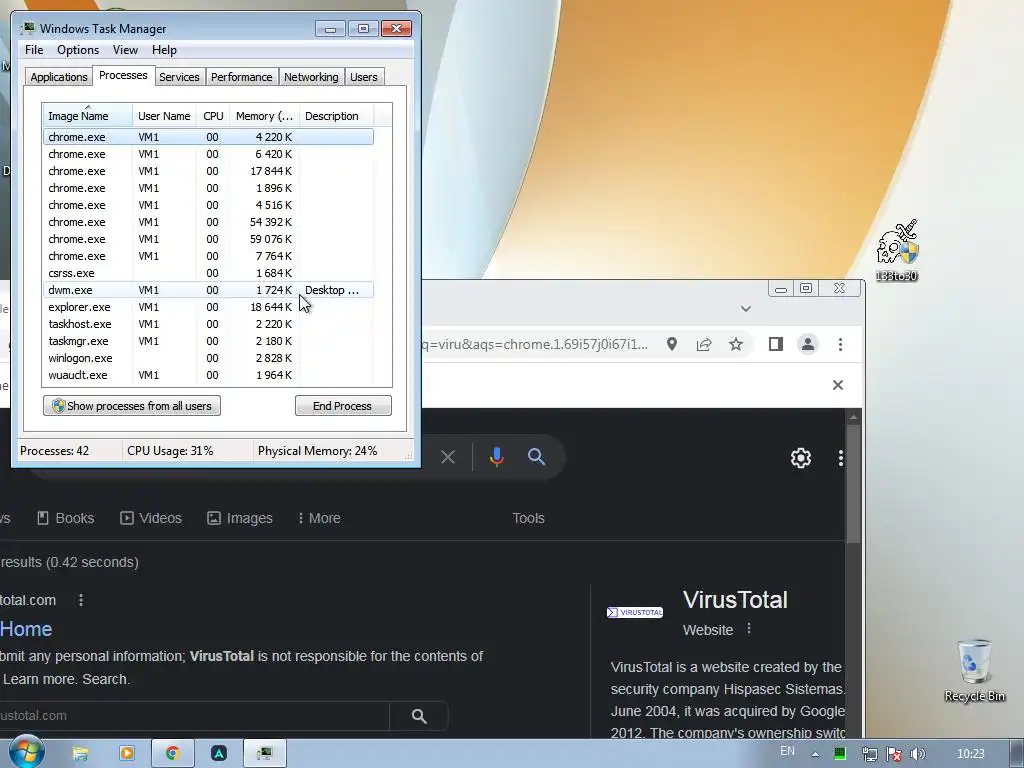Viewport: 1024px width, 768px height.
Task: Expand Chrome tab search chevron
Action: 746,308
